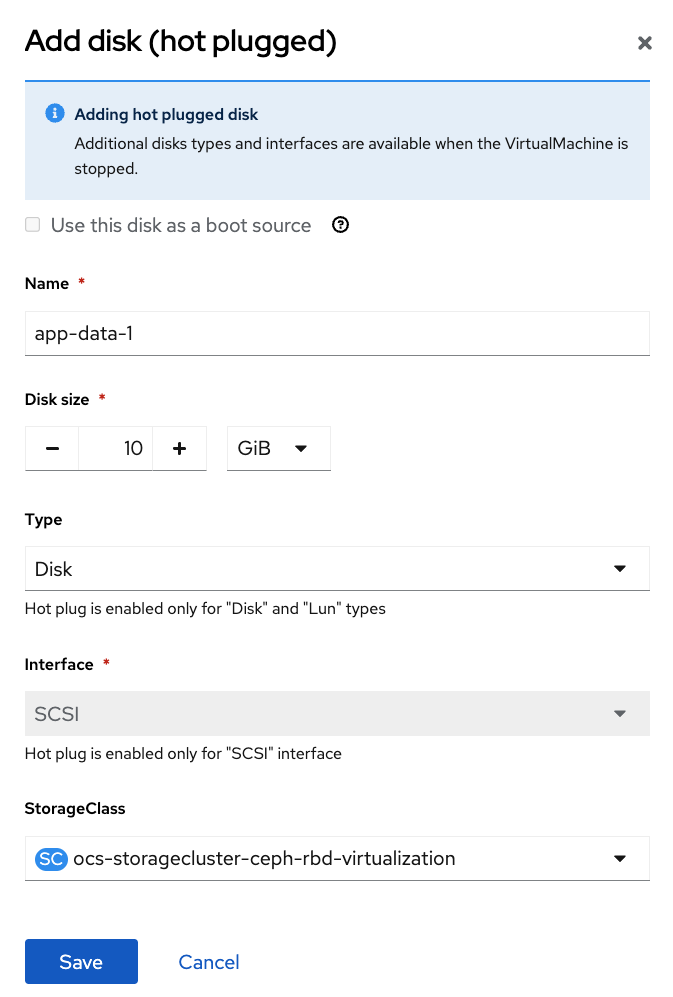Expand the Type dropdown showing Disk

337,569
